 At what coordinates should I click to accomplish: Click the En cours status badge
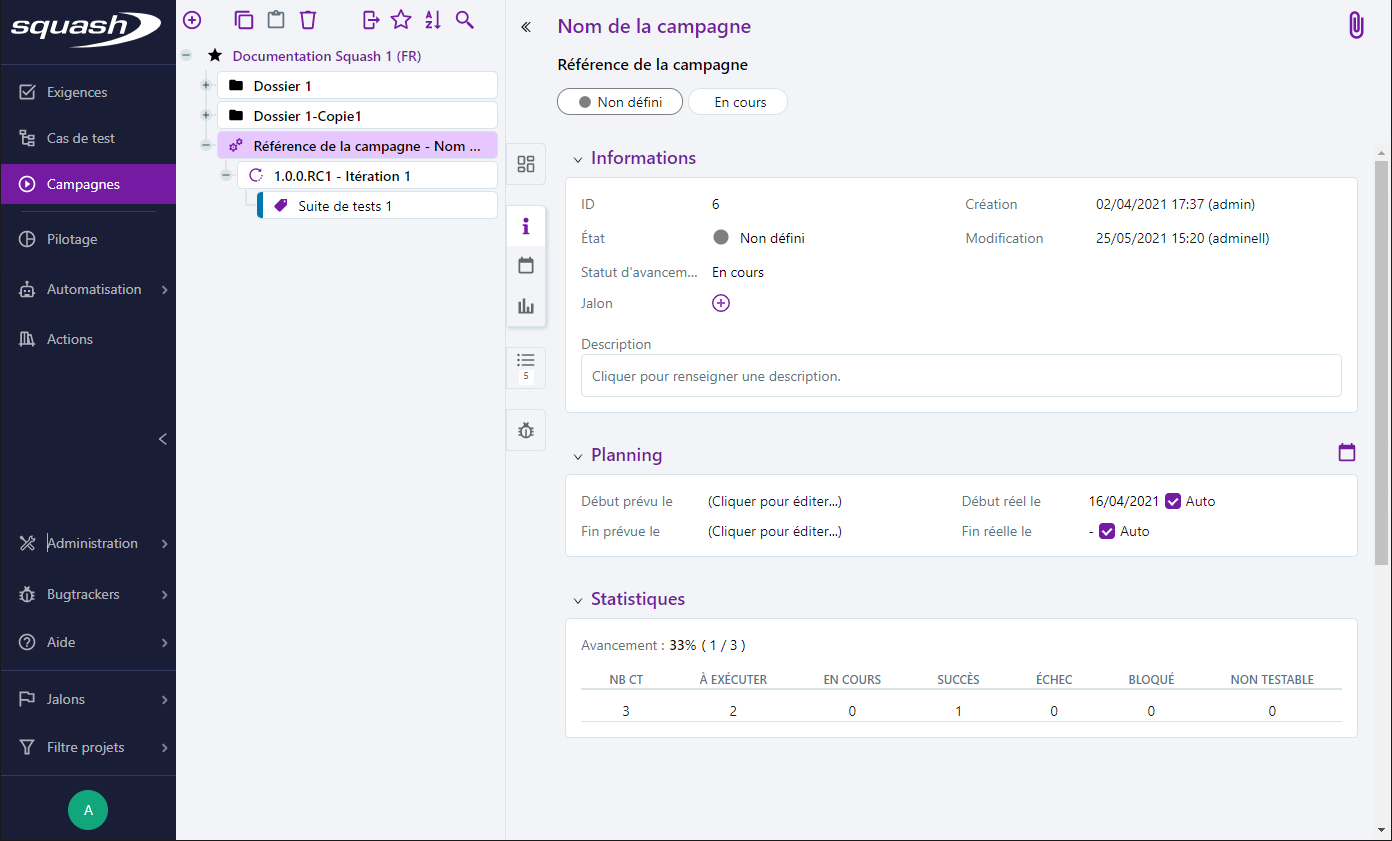point(739,102)
